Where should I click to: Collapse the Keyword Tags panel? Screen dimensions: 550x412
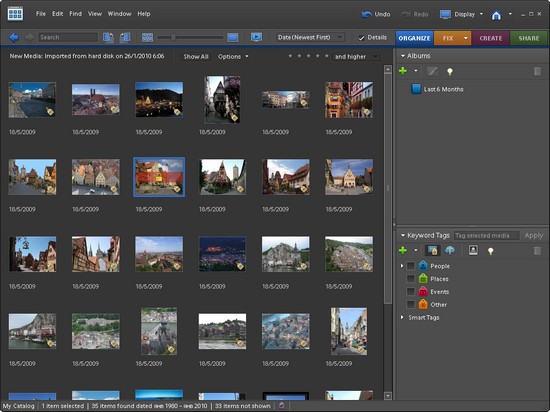click(x=403, y=235)
